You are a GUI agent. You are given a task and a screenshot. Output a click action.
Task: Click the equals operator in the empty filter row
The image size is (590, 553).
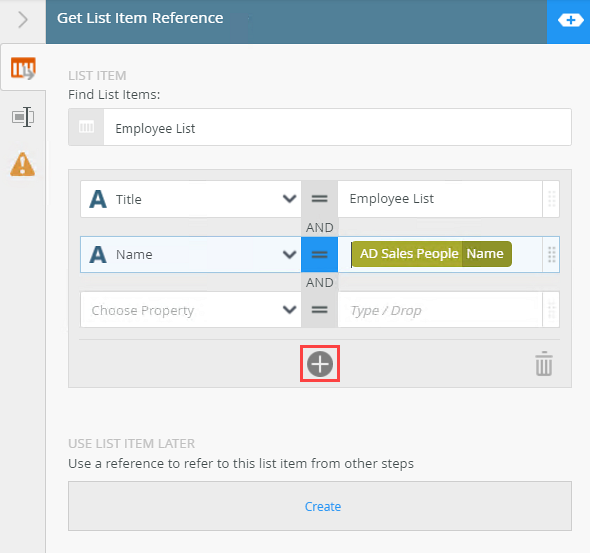(x=319, y=310)
